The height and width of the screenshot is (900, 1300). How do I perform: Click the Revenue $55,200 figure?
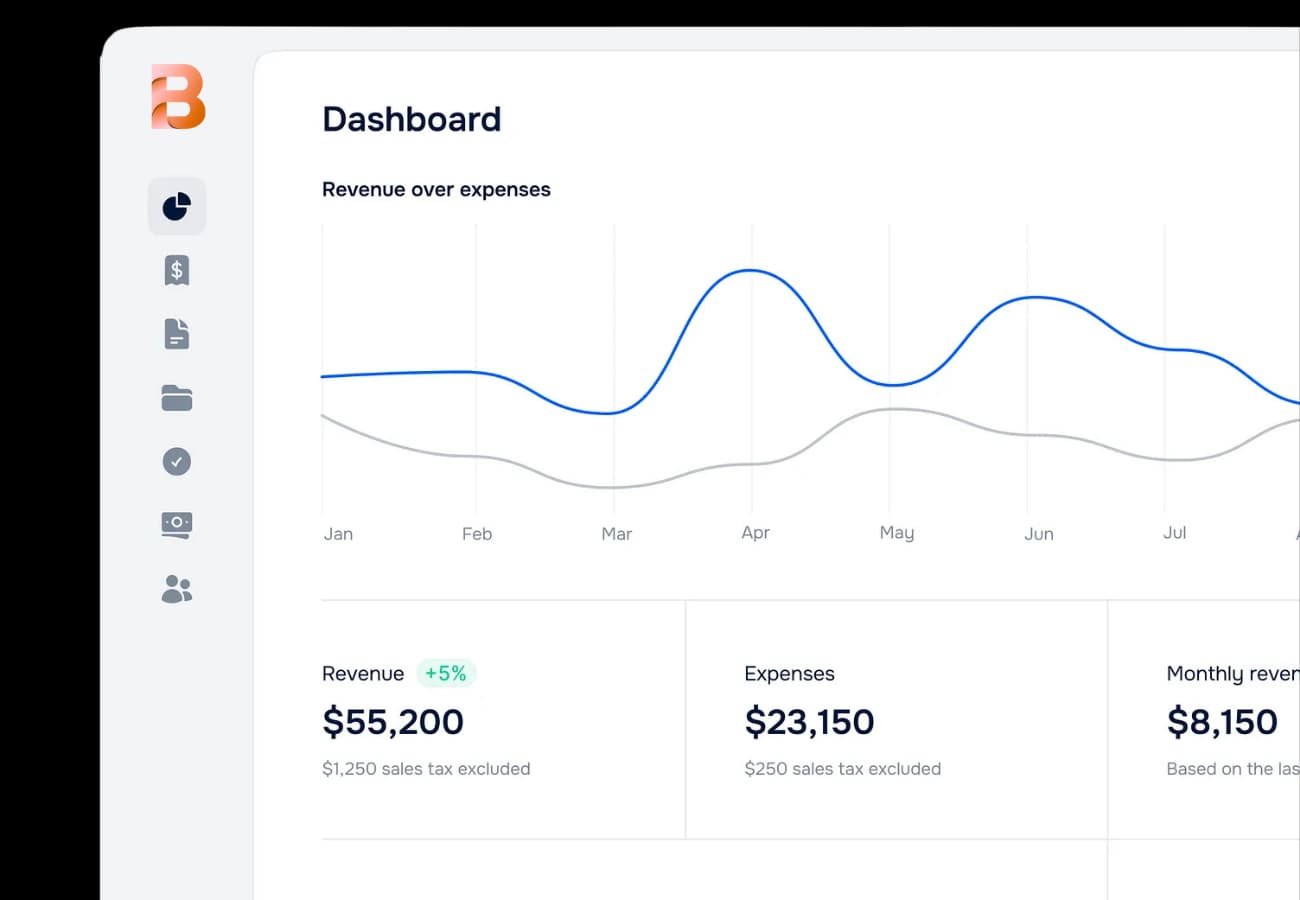click(392, 721)
